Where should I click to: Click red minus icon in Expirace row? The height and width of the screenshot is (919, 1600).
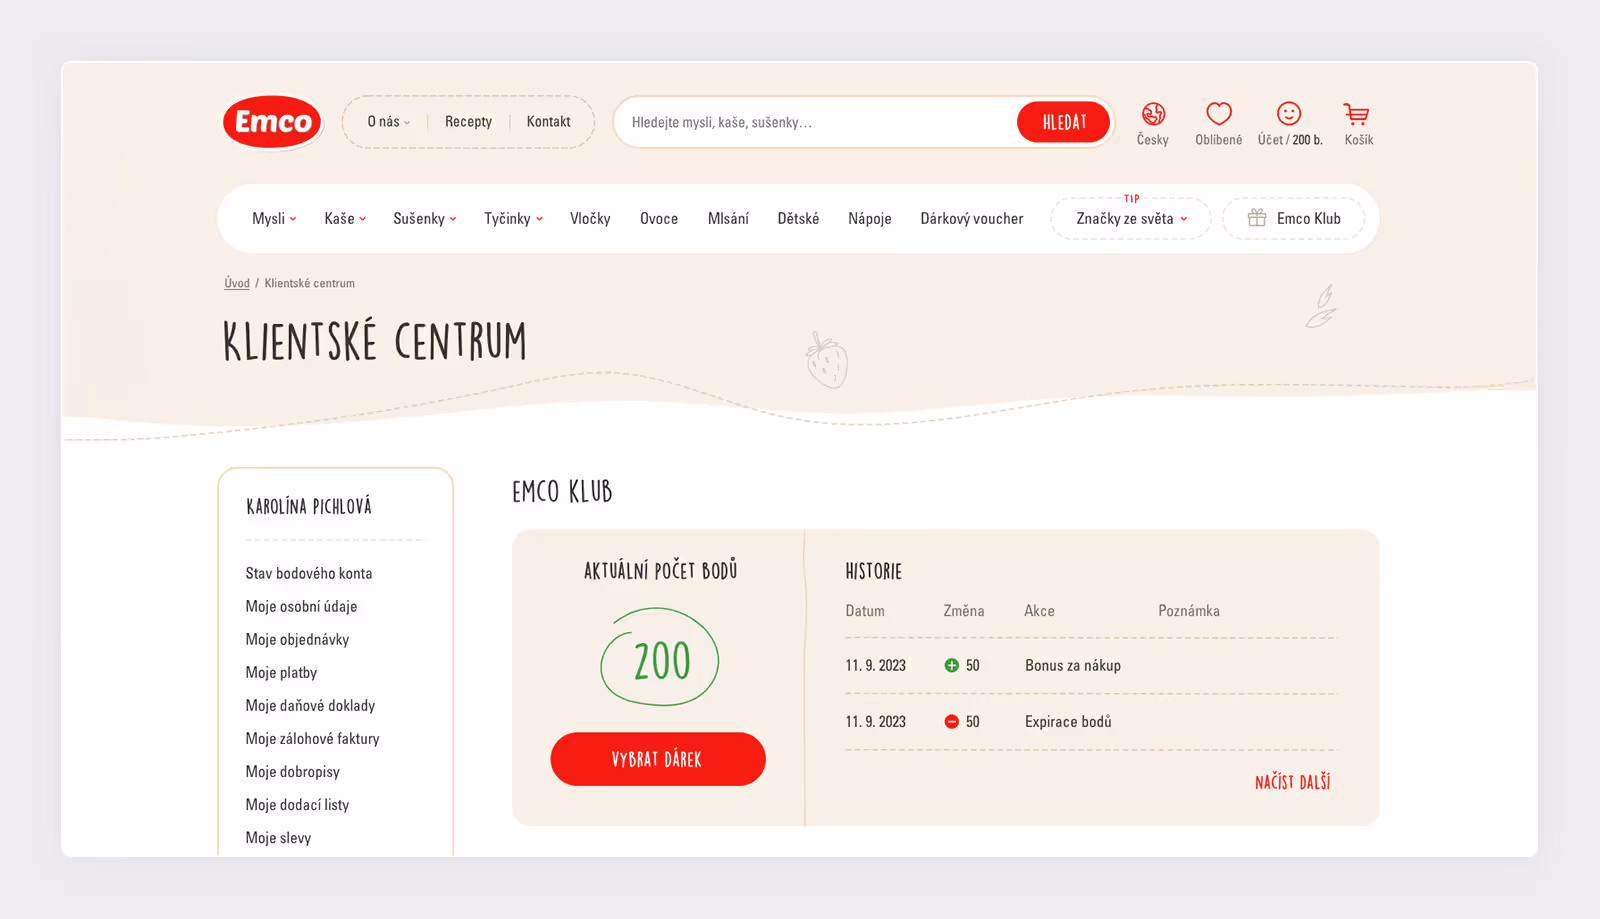(951, 722)
